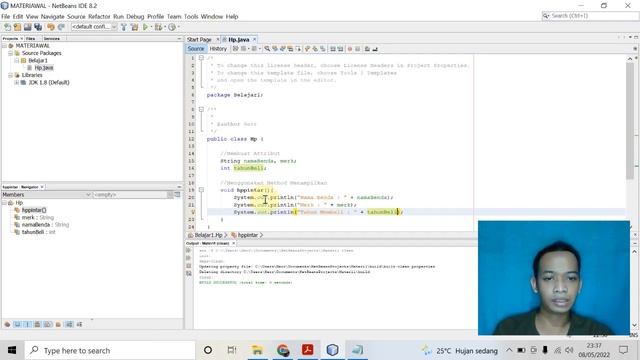Click the Clean and Build Project icon

(134, 27)
